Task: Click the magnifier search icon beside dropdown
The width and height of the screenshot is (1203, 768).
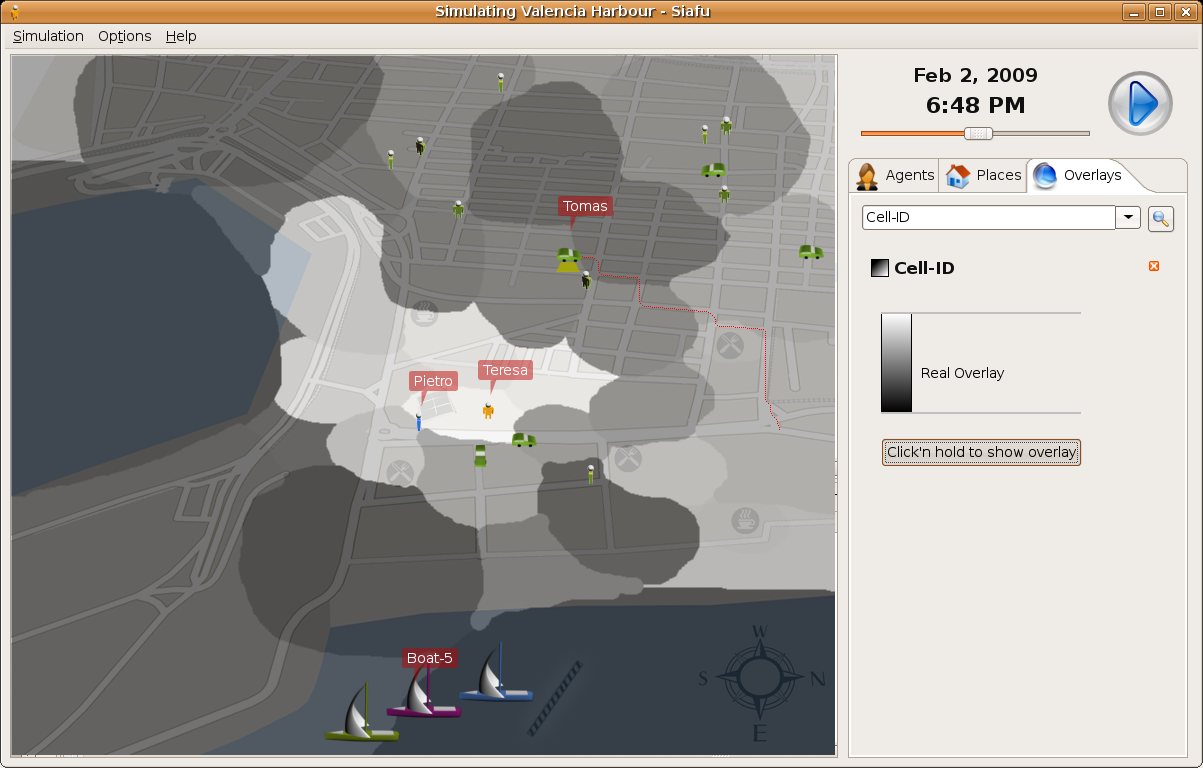Action: pos(1160,218)
